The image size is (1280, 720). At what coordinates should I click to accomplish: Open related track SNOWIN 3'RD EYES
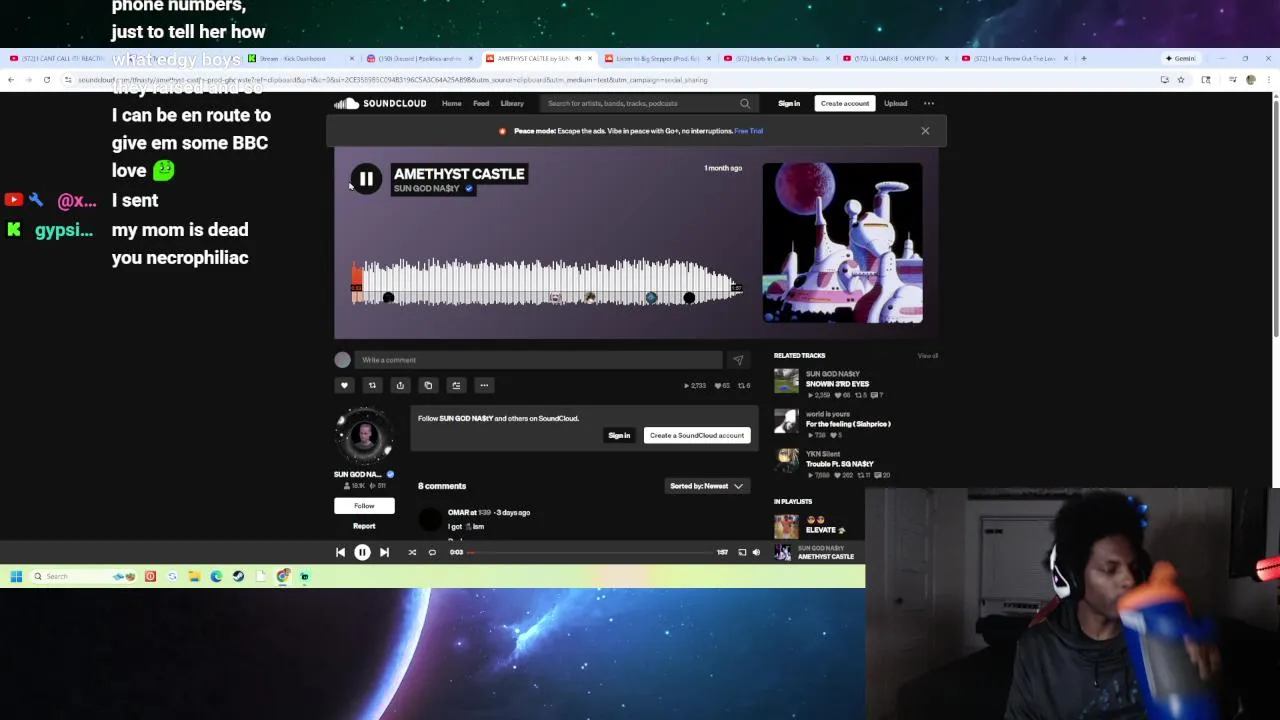pyautogui.click(x=838, y=384)
